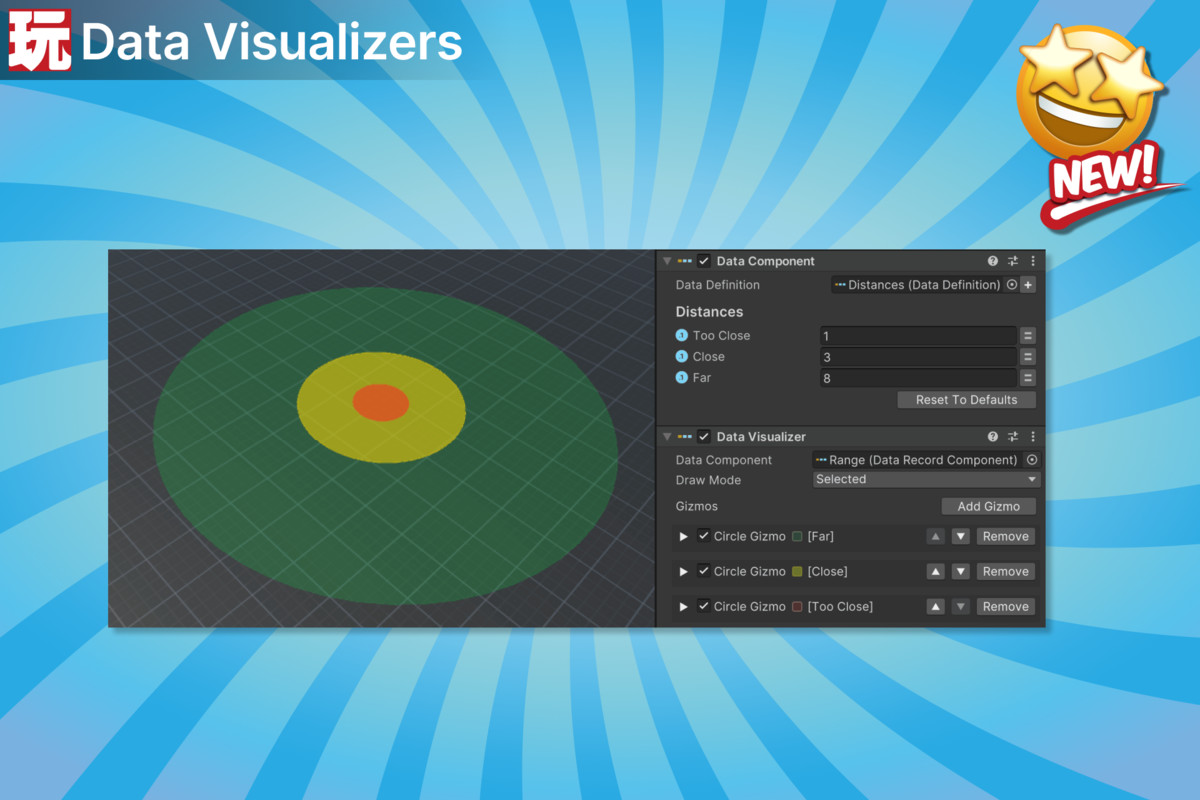Click Reset To Defaults button
Screen dimensions: 1200x800
click(966, 400)
